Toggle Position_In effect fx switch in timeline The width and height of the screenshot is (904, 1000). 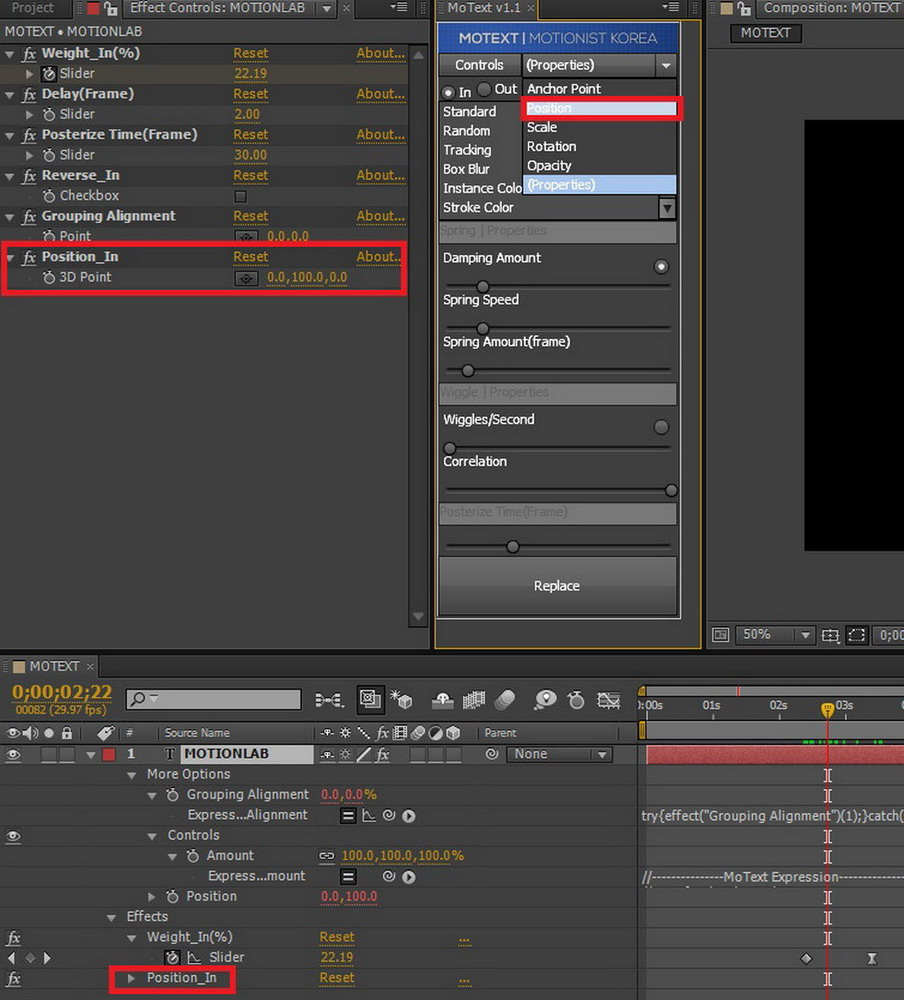13,978
